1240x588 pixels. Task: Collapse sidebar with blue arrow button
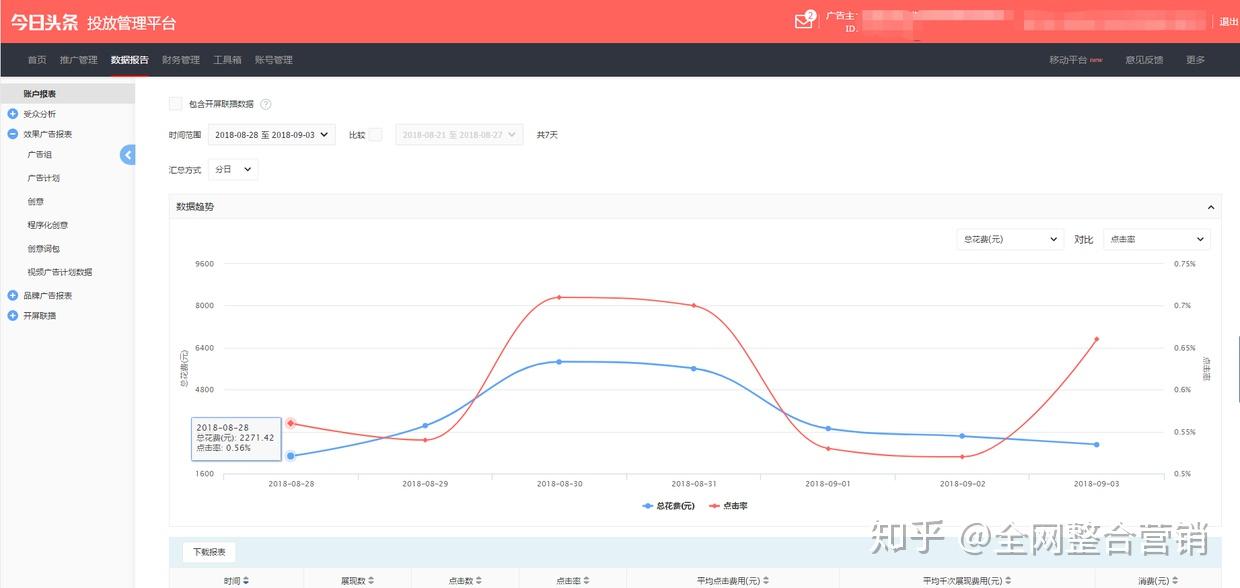click(127, 154)
